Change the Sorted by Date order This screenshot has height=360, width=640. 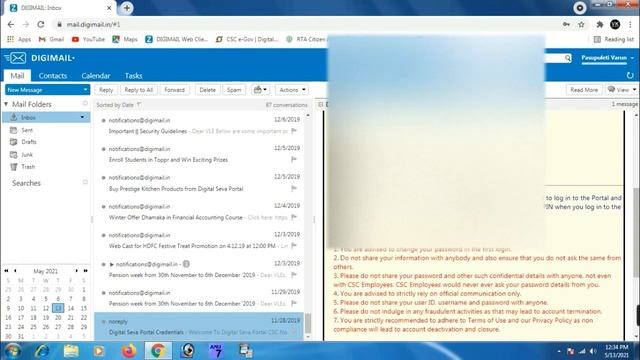(x=119, y=105)
